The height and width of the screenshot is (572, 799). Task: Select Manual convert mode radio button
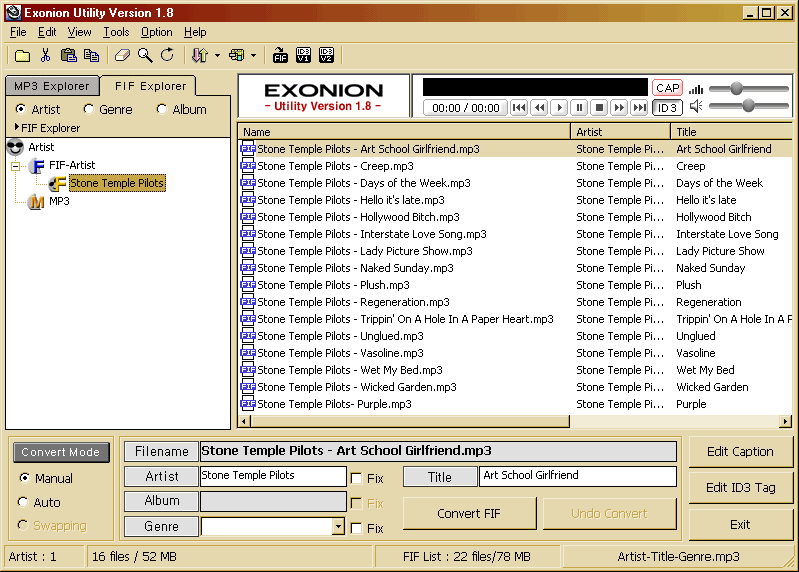(x=24, y=478)
